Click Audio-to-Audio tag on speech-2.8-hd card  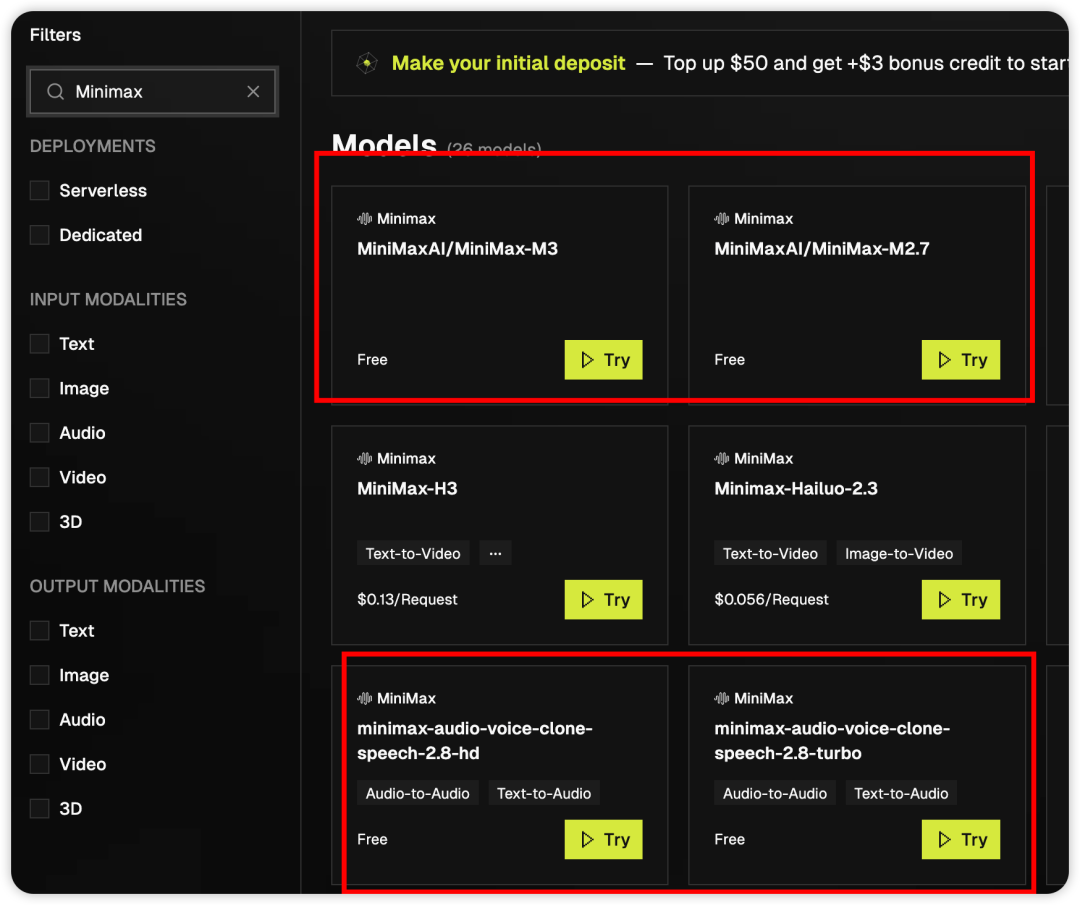point(417,793)
